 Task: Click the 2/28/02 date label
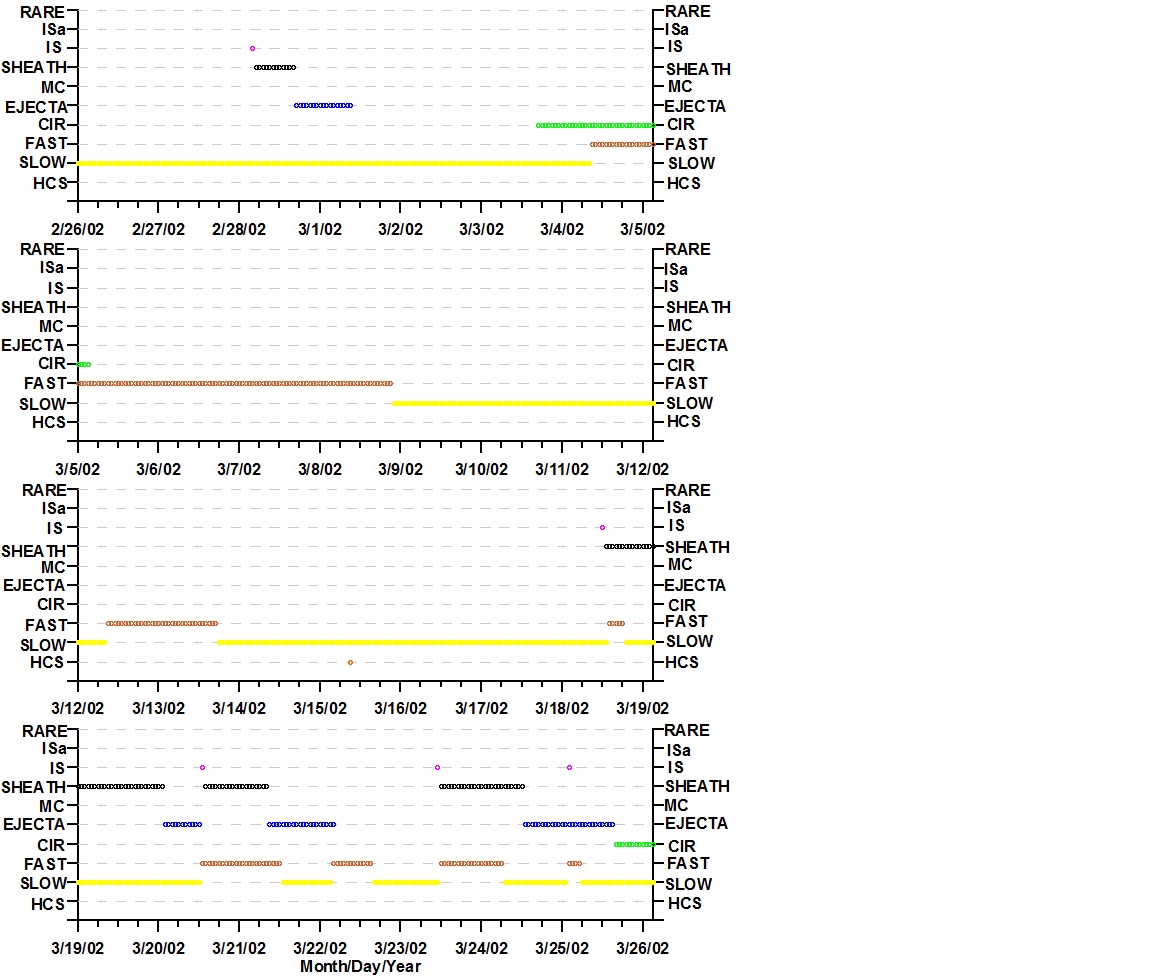(239, 230)
